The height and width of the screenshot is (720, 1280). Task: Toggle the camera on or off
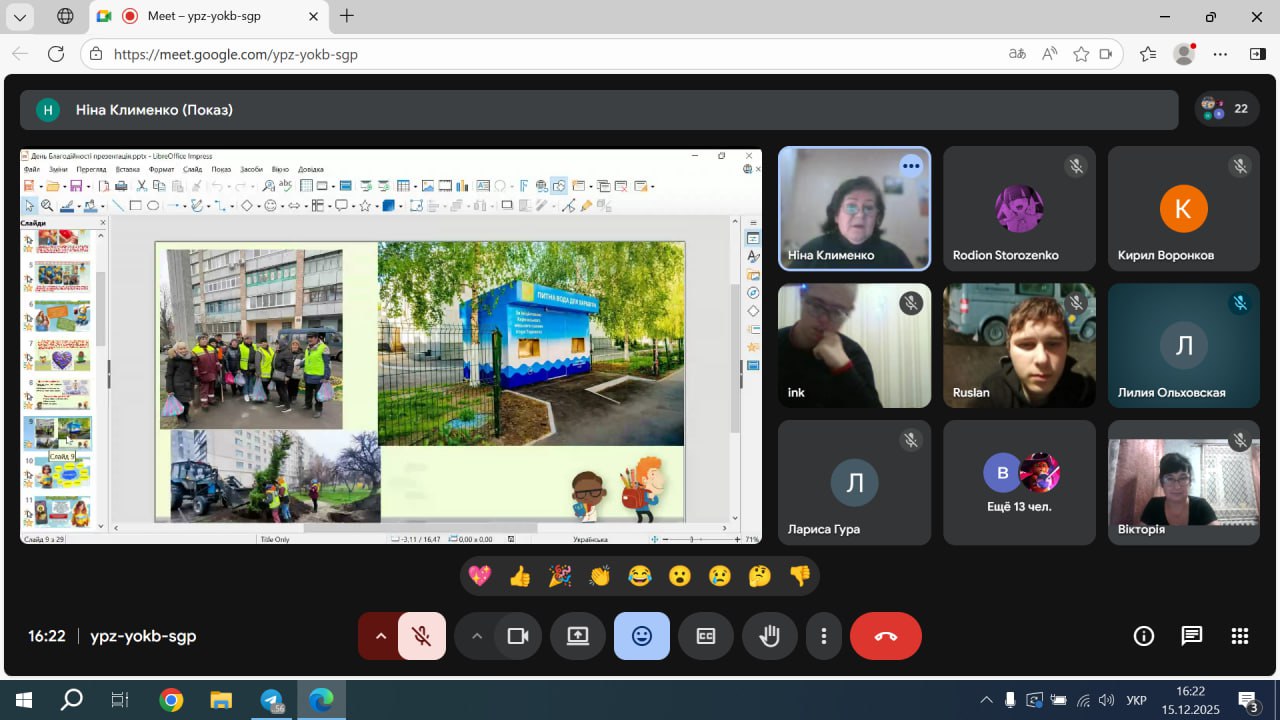click(x=518, y=636)
